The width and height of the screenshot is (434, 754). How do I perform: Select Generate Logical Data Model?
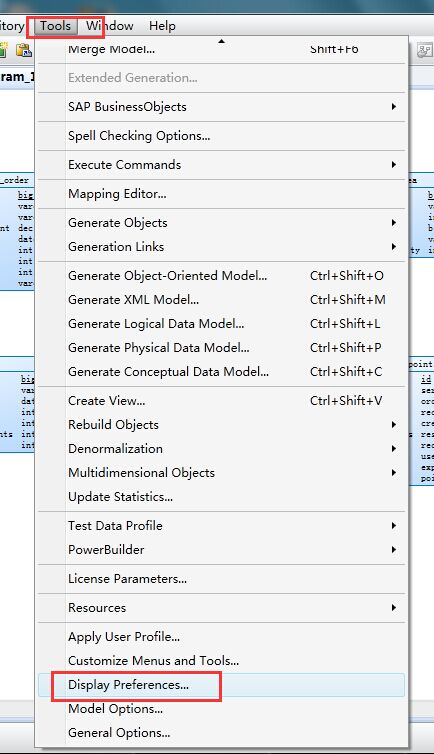coord(221,324)
